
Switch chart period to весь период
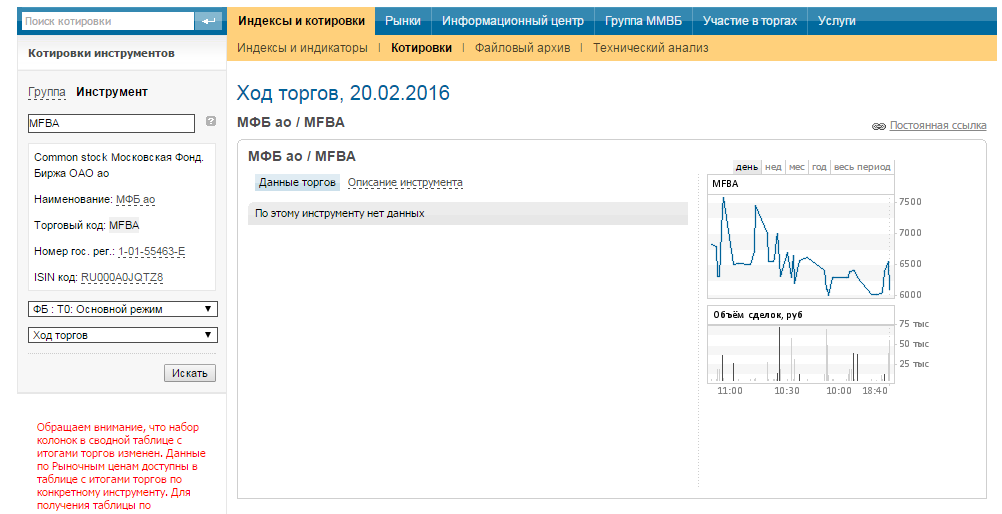861,167
